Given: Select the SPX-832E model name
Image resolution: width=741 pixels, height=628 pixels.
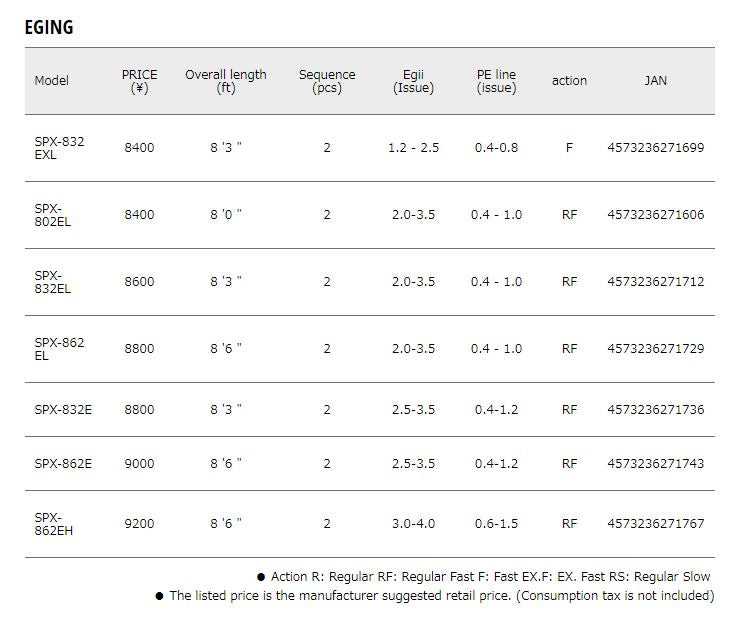Looking at the screenshot, I should 63,409.
